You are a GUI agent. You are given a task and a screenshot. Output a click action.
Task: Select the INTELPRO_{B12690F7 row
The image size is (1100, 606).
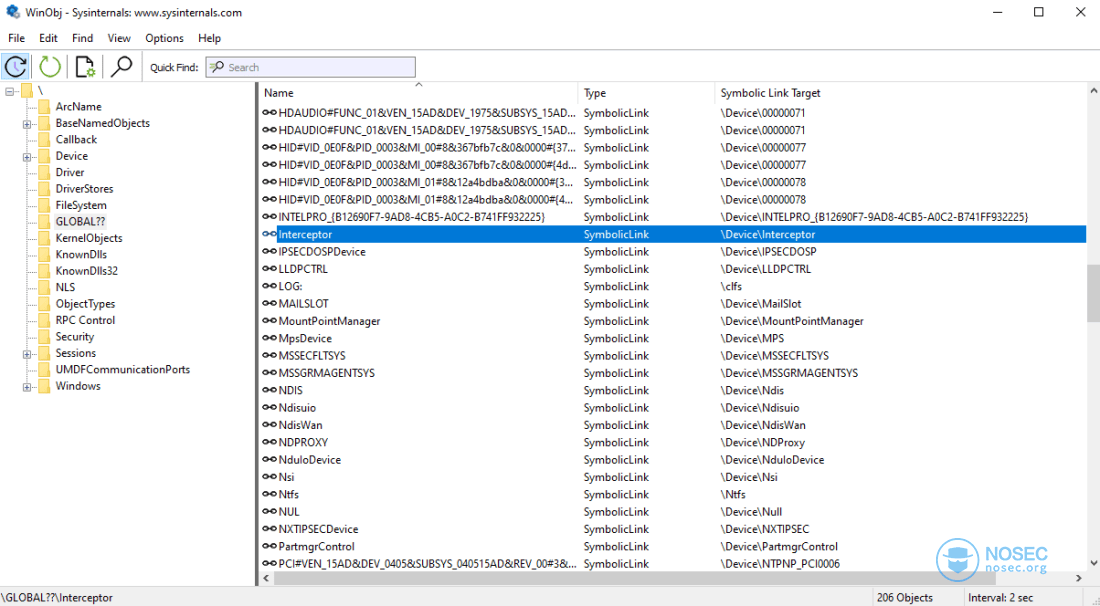673,217
